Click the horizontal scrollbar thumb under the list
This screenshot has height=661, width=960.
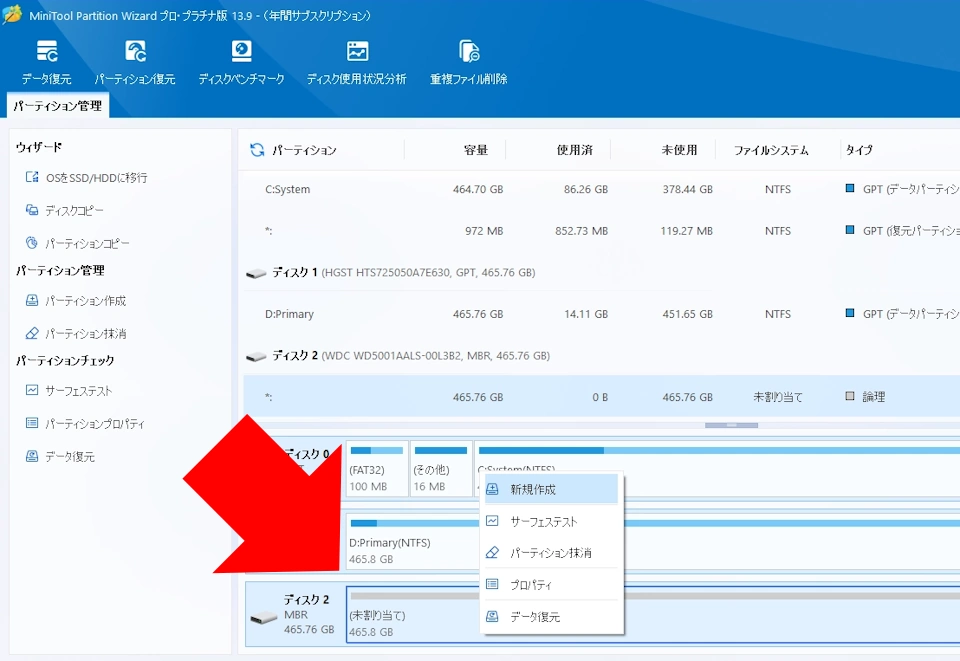coord(731,425)
